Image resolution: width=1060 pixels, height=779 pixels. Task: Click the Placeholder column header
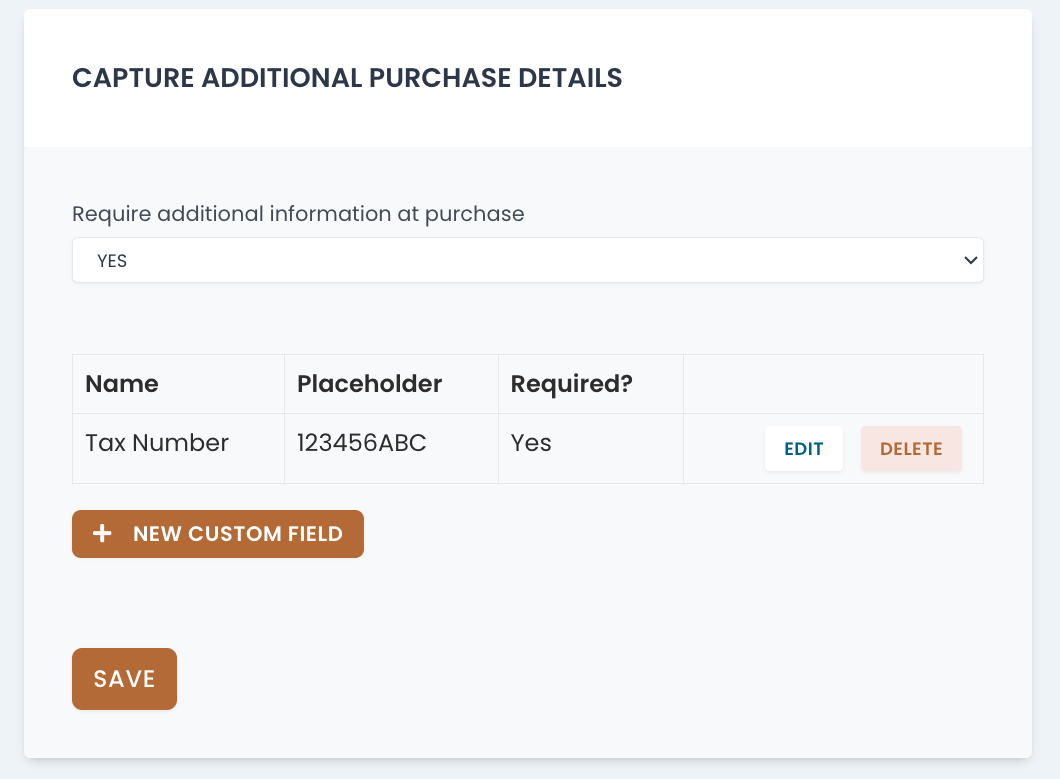(x=369, y=384)
